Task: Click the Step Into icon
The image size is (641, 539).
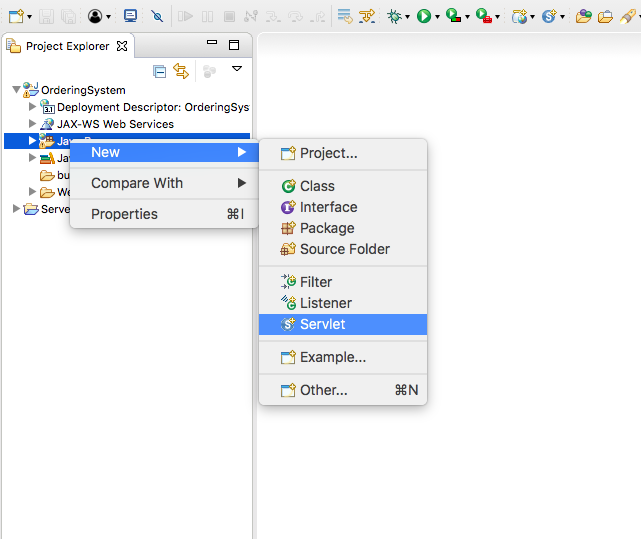Action: (x=273, y=16)
